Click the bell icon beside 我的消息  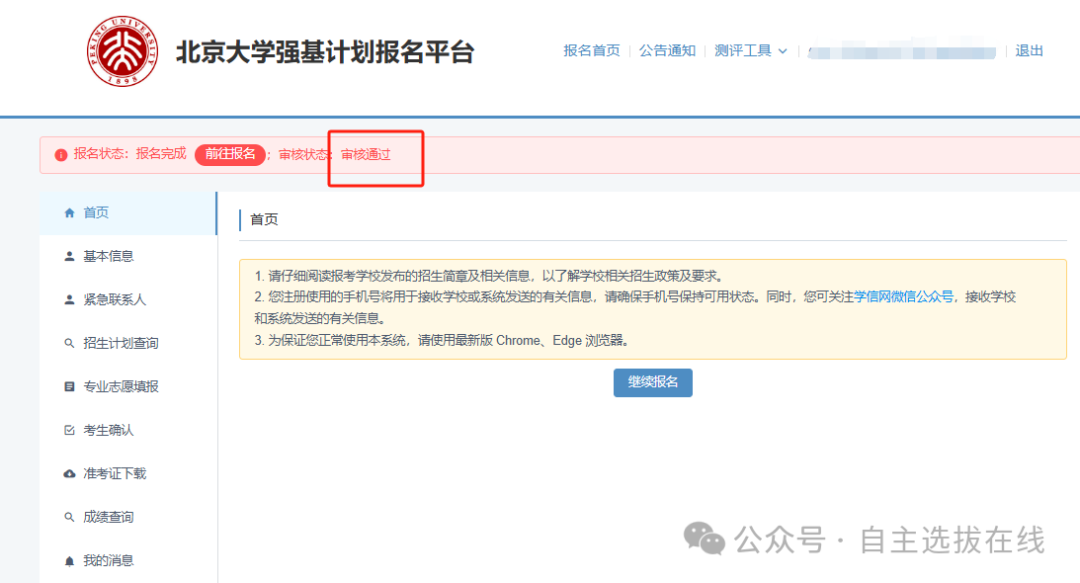coord(68,560)
